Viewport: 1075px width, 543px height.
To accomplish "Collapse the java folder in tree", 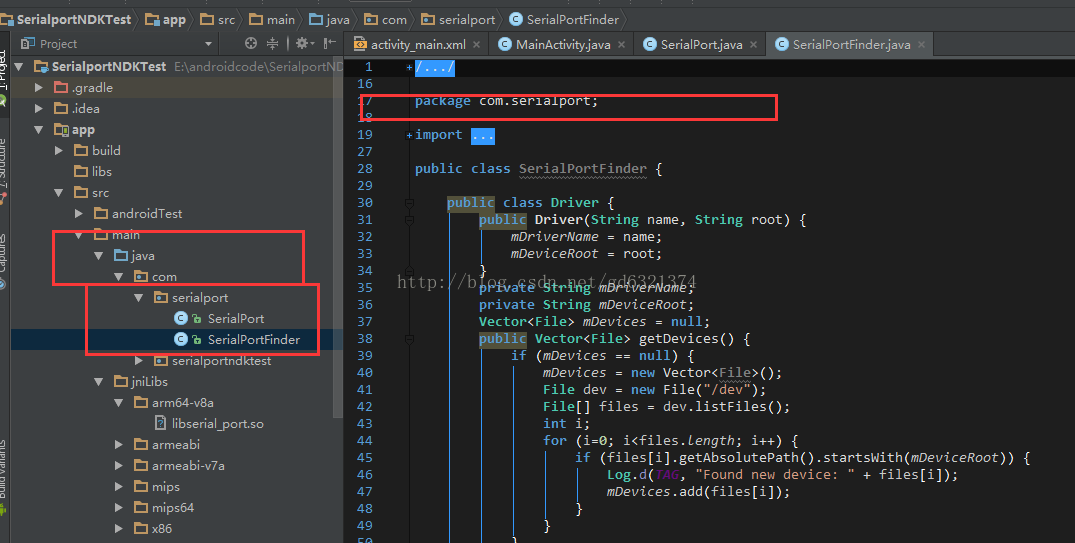I will [99, 256].
